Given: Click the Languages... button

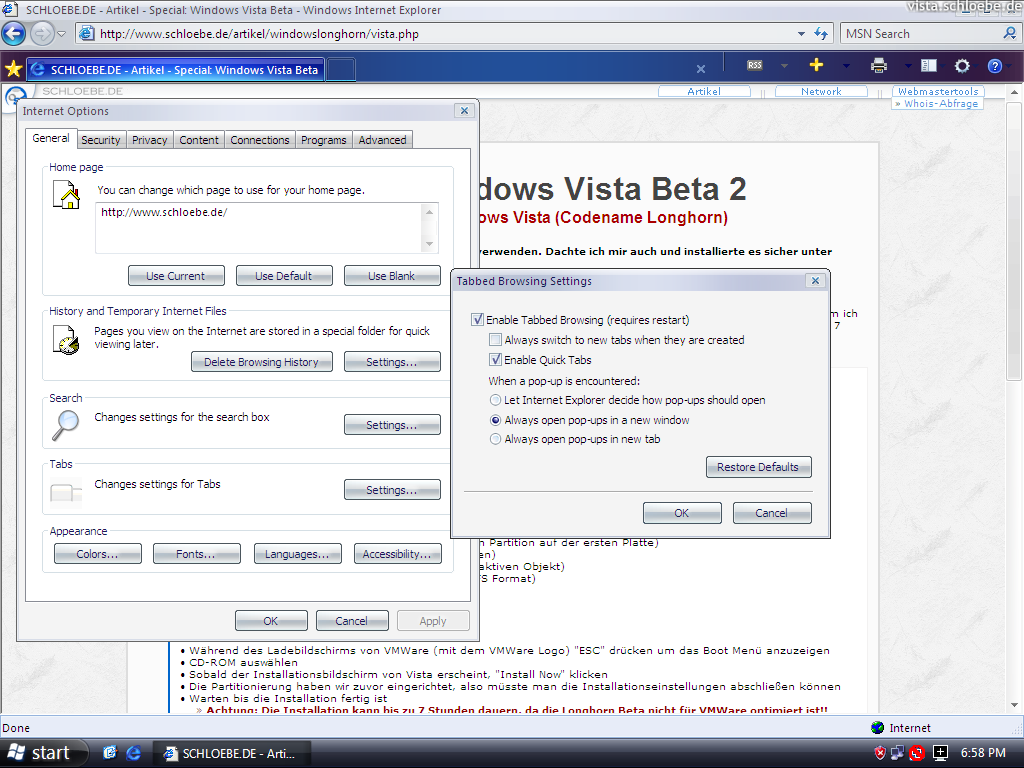Looking at the screenshot, I should 297,554.
